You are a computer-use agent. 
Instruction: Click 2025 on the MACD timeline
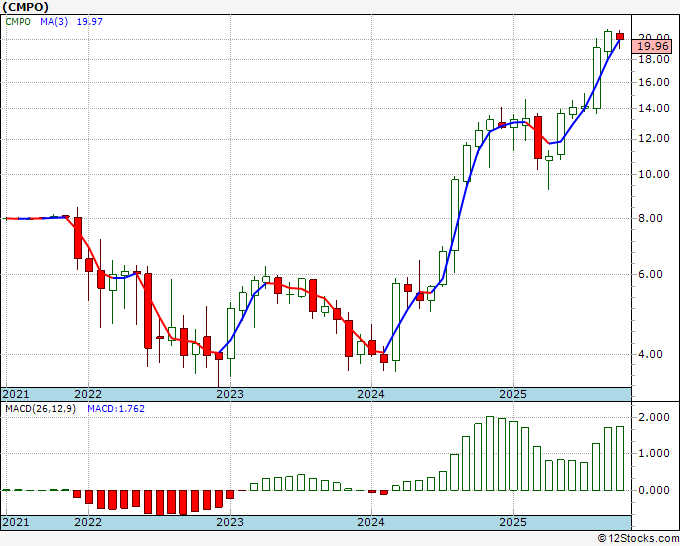click(513, 522)
